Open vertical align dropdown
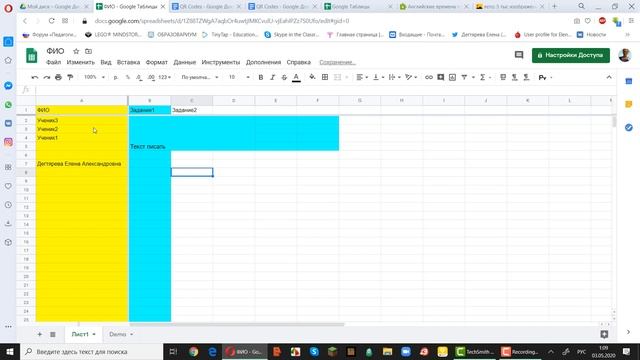640x360 pixels. click(x=378, y=77)
